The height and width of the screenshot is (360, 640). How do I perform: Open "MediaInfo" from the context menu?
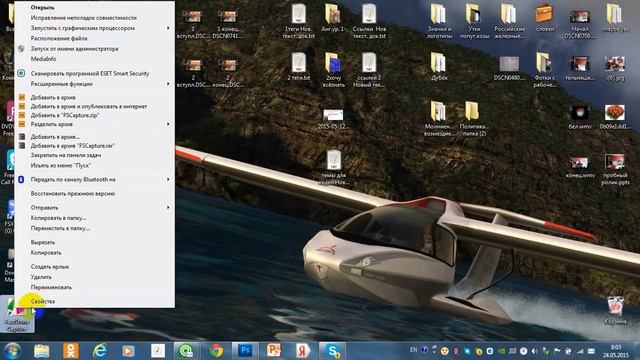(x=95, y=59)
